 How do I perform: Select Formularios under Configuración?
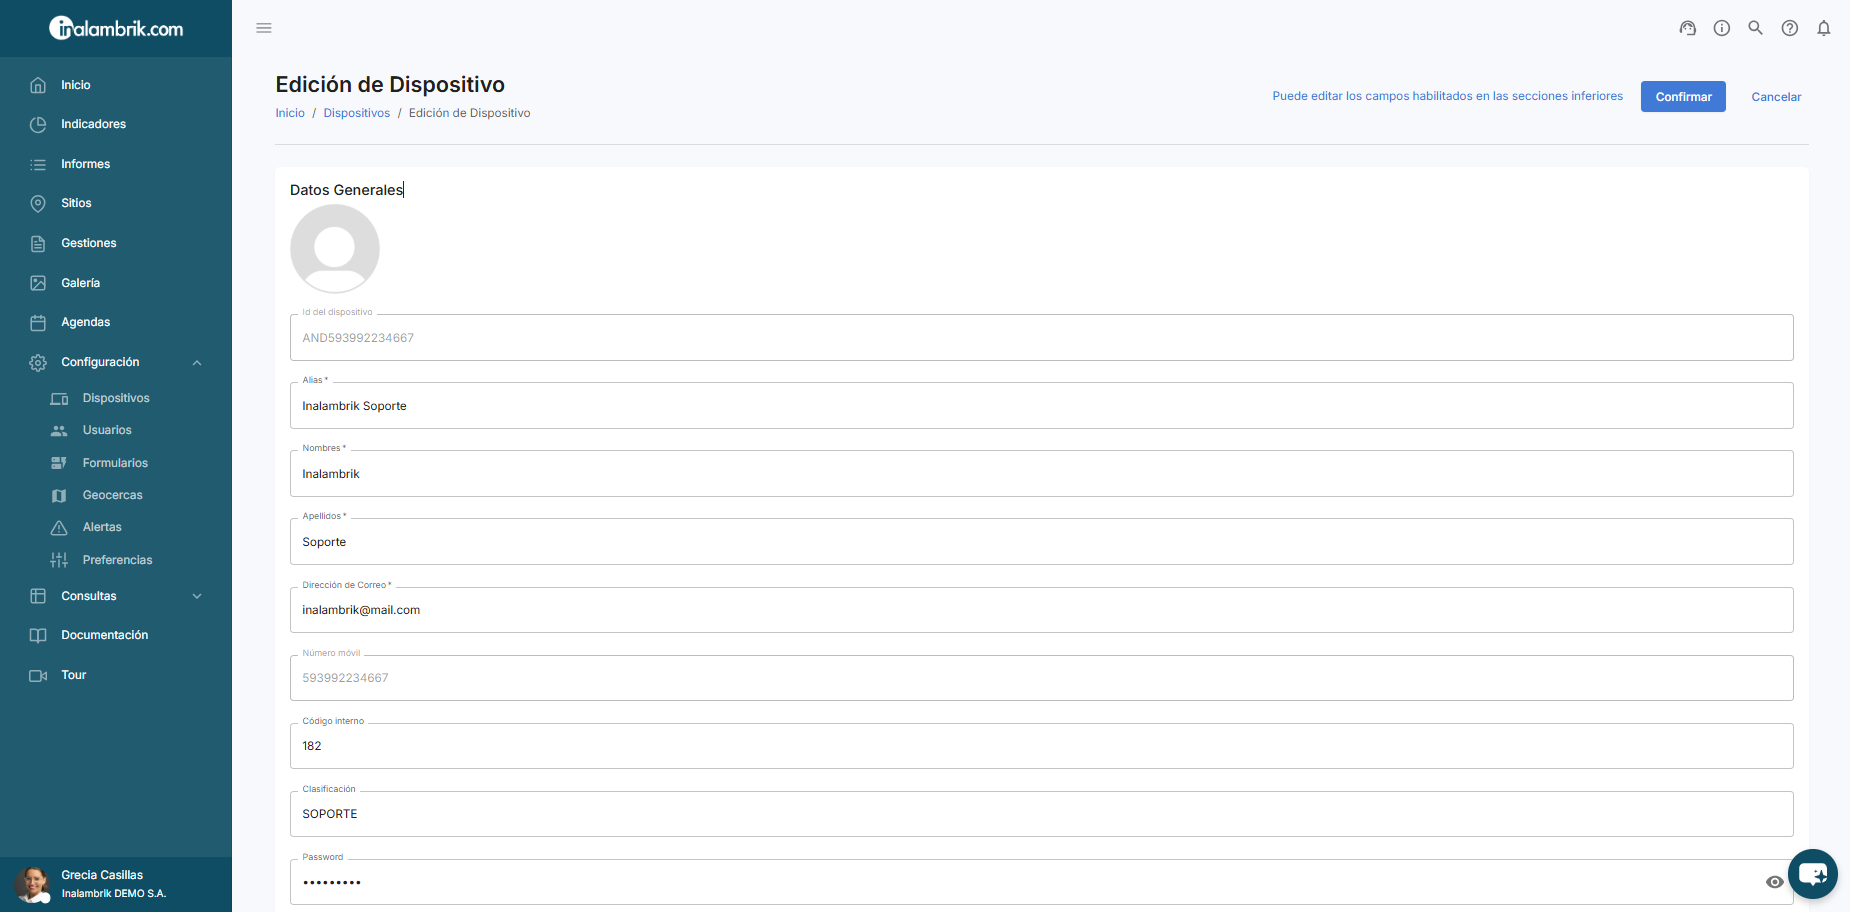pos(115,463)
